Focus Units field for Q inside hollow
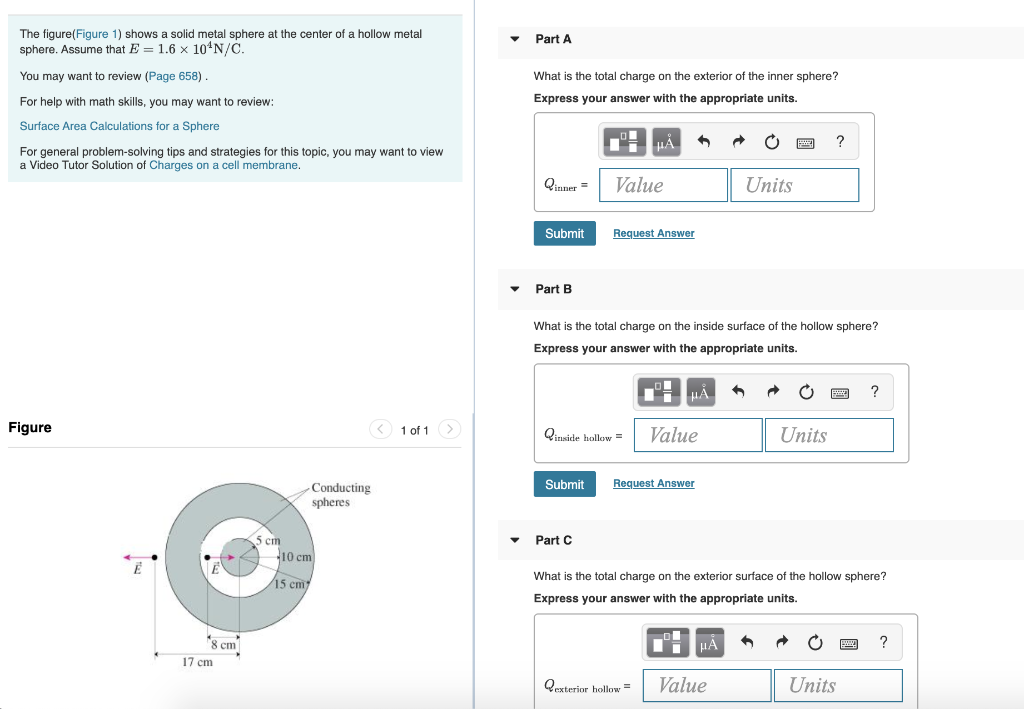The image size is (1024, 709). pyautogui.click(x=829, y=435)
